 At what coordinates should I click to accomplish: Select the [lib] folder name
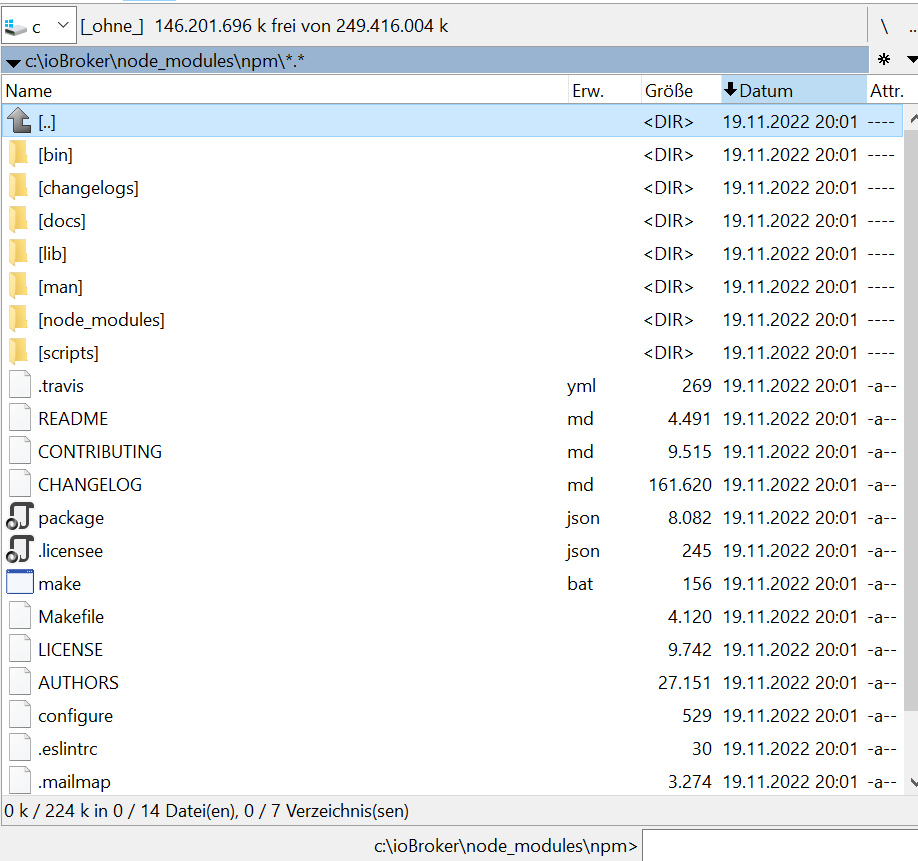tap(53, 254)
